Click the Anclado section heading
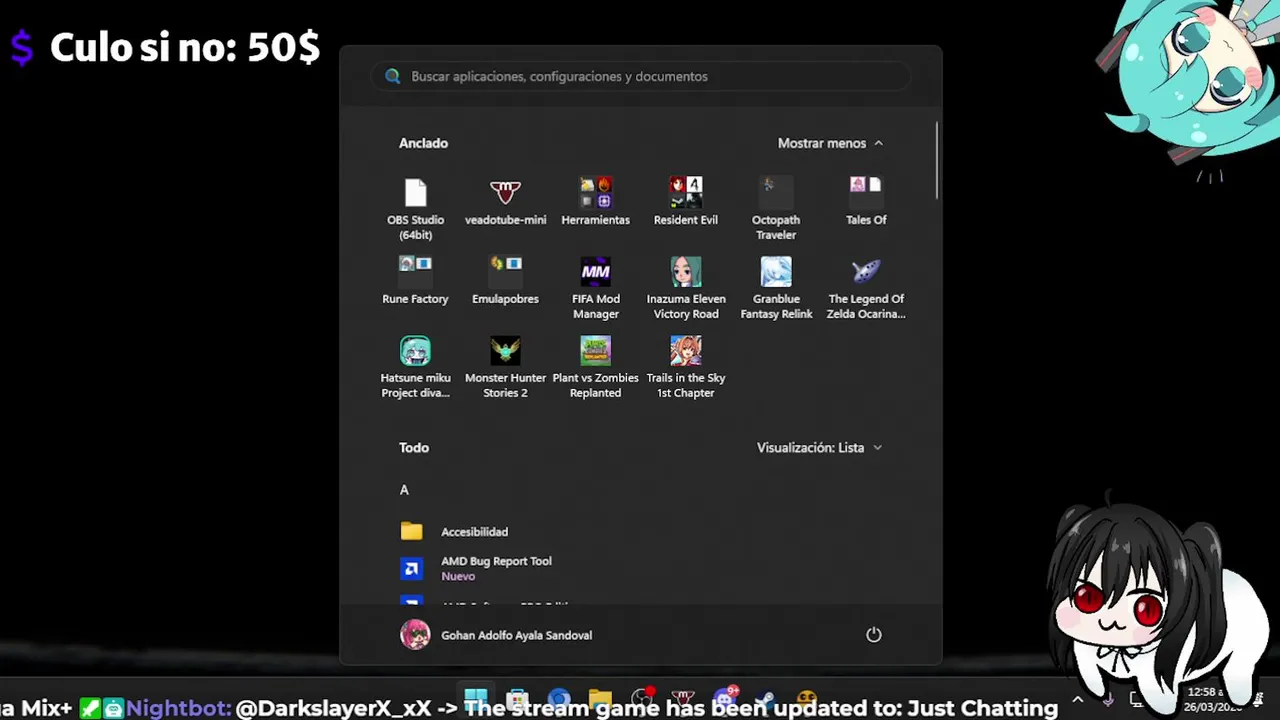The height and width of the screenshot is (720, 1280). tap(423, 143)
